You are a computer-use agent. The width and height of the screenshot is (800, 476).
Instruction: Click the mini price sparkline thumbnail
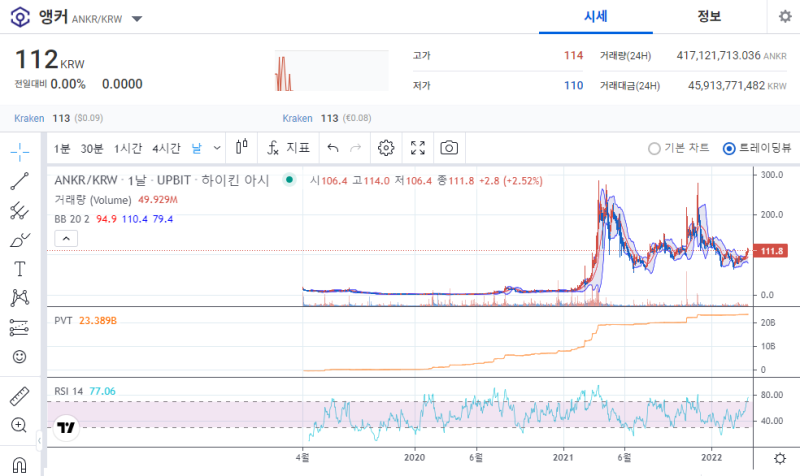pyautogui.click(x=332, y=70)
